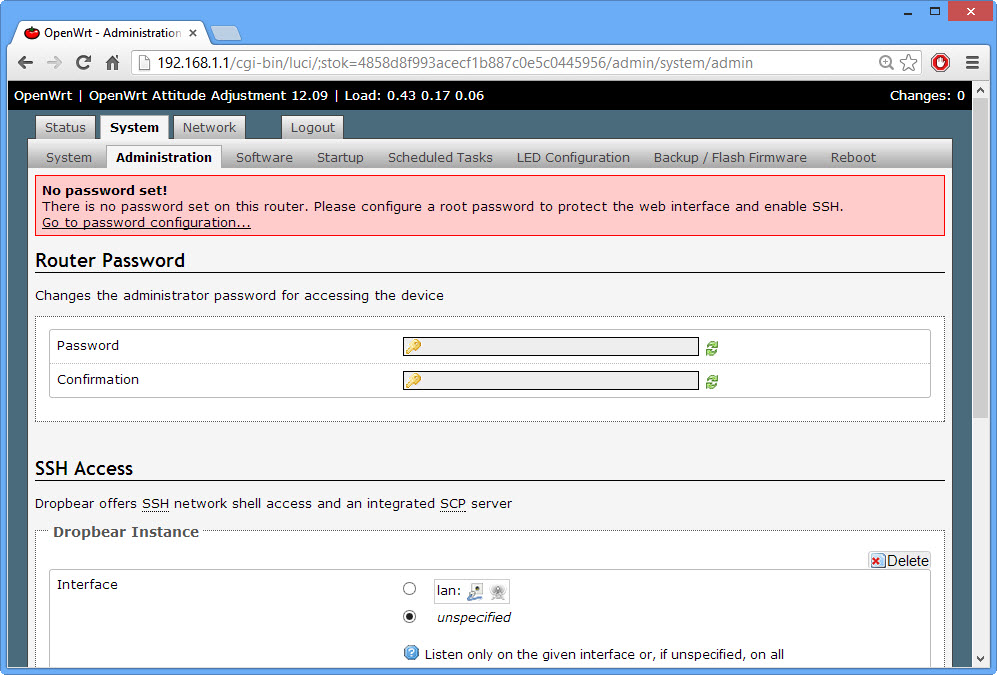Click the OpenWrt Attitude Adjustment 12.09 text

208,95
